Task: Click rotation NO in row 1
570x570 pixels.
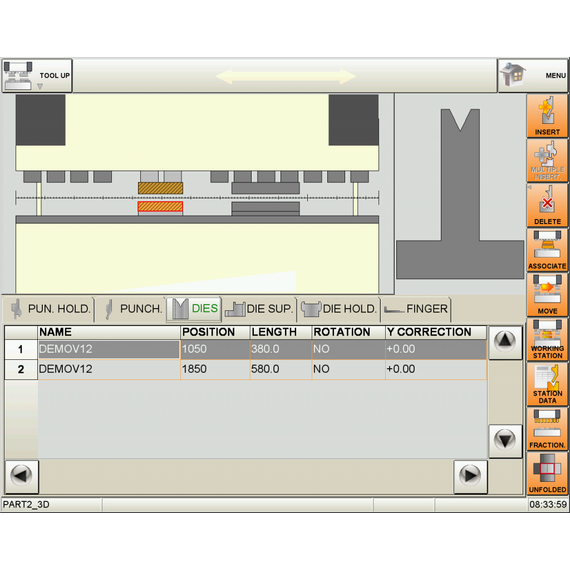Action: tap(349, 349)
